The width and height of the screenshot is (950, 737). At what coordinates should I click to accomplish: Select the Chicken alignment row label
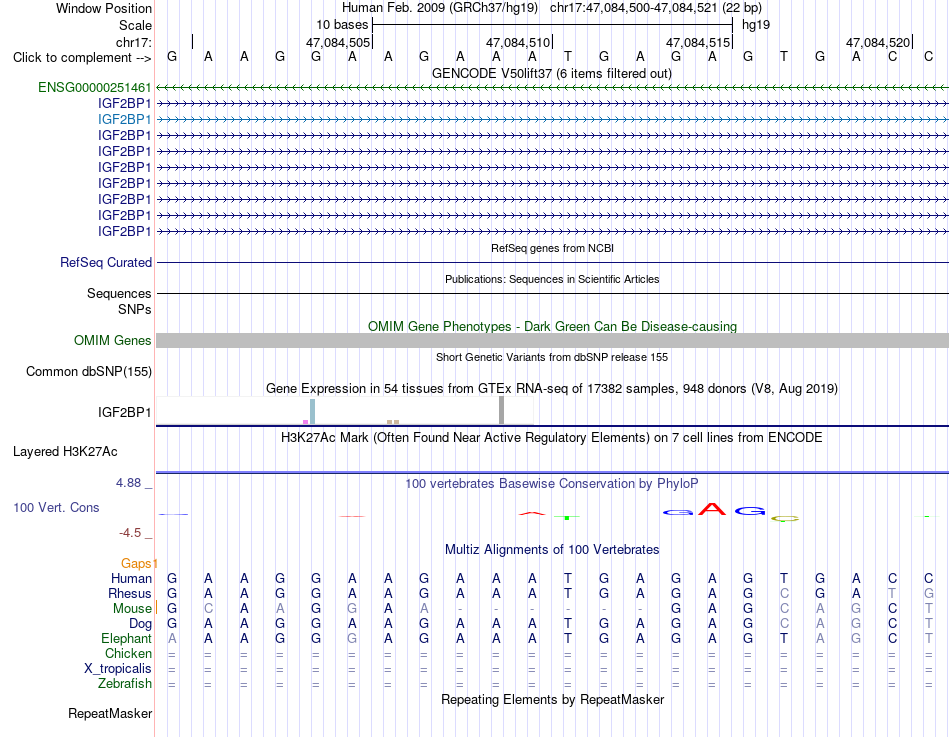(x=128, y=654)
